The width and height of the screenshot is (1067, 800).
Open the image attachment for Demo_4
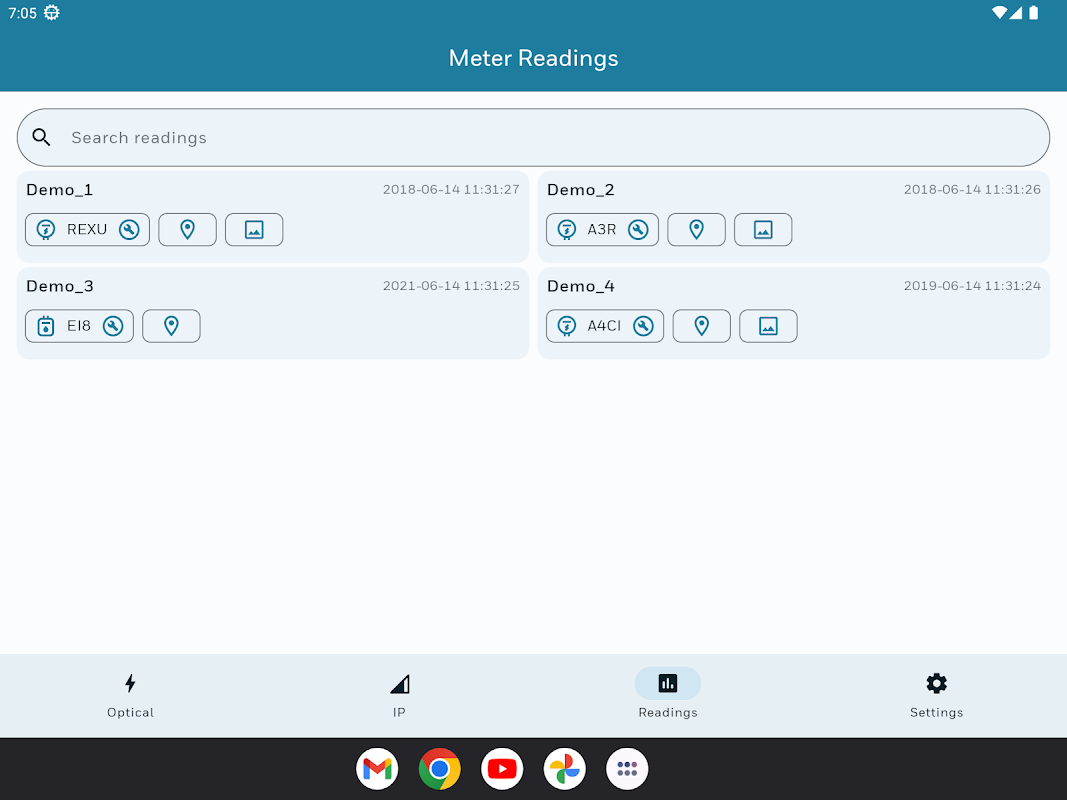(768, 326)
